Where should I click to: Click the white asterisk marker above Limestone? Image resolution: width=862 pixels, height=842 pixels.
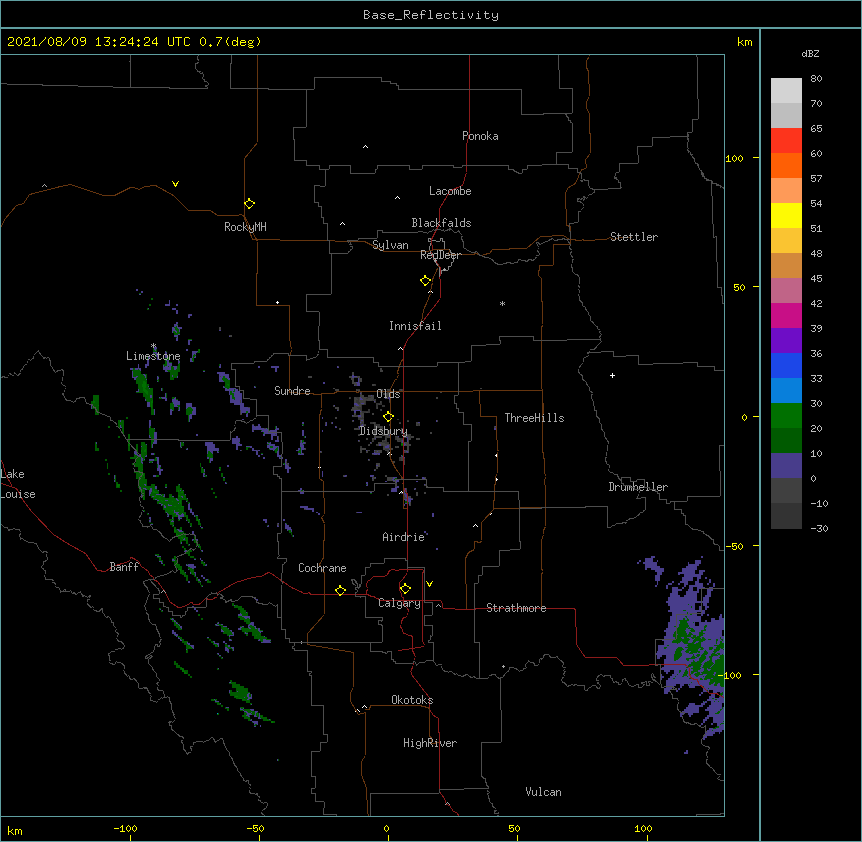pyautogui.click(x=154, y=346)
